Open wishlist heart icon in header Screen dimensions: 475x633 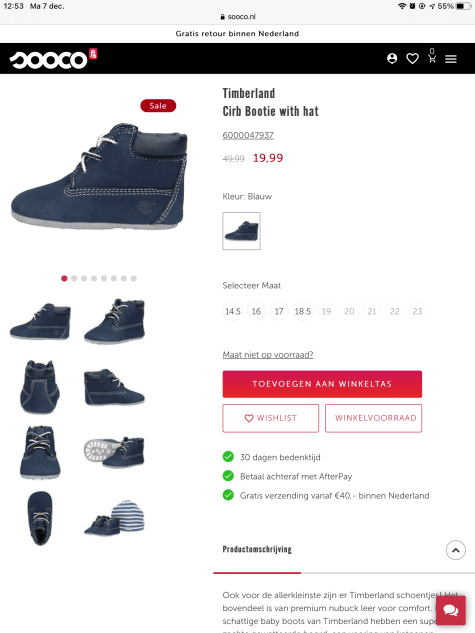(x=412, y=59)
